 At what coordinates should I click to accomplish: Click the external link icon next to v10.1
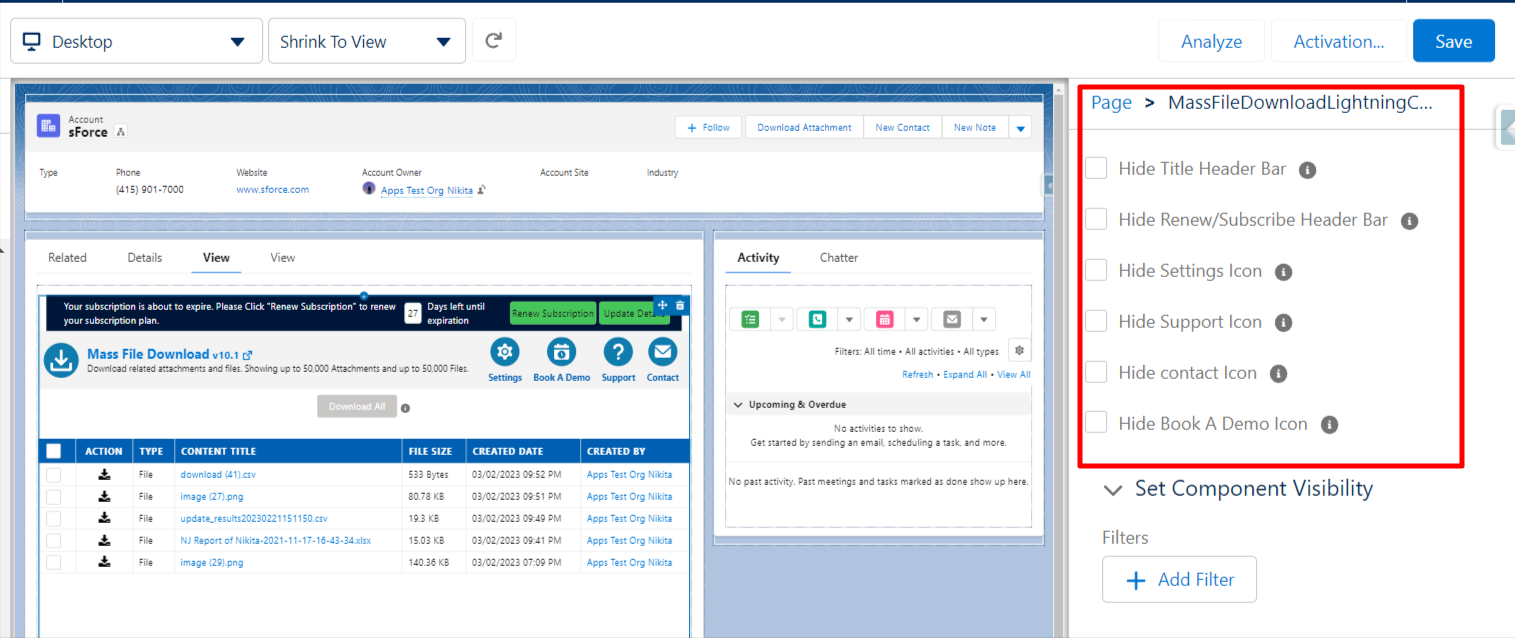coord(248,355)
